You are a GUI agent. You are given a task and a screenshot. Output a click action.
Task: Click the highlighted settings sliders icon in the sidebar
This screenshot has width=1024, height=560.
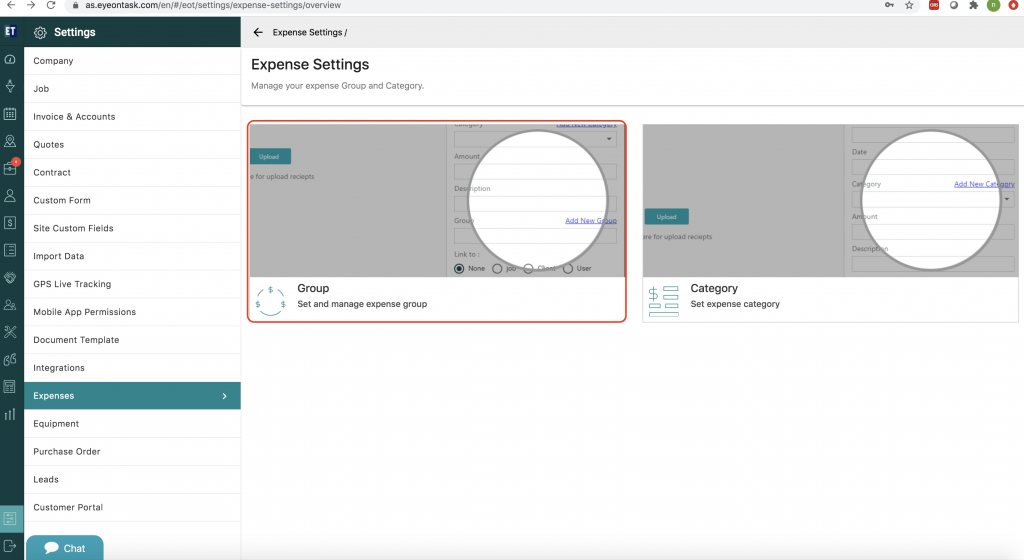[x=10, y=519]
